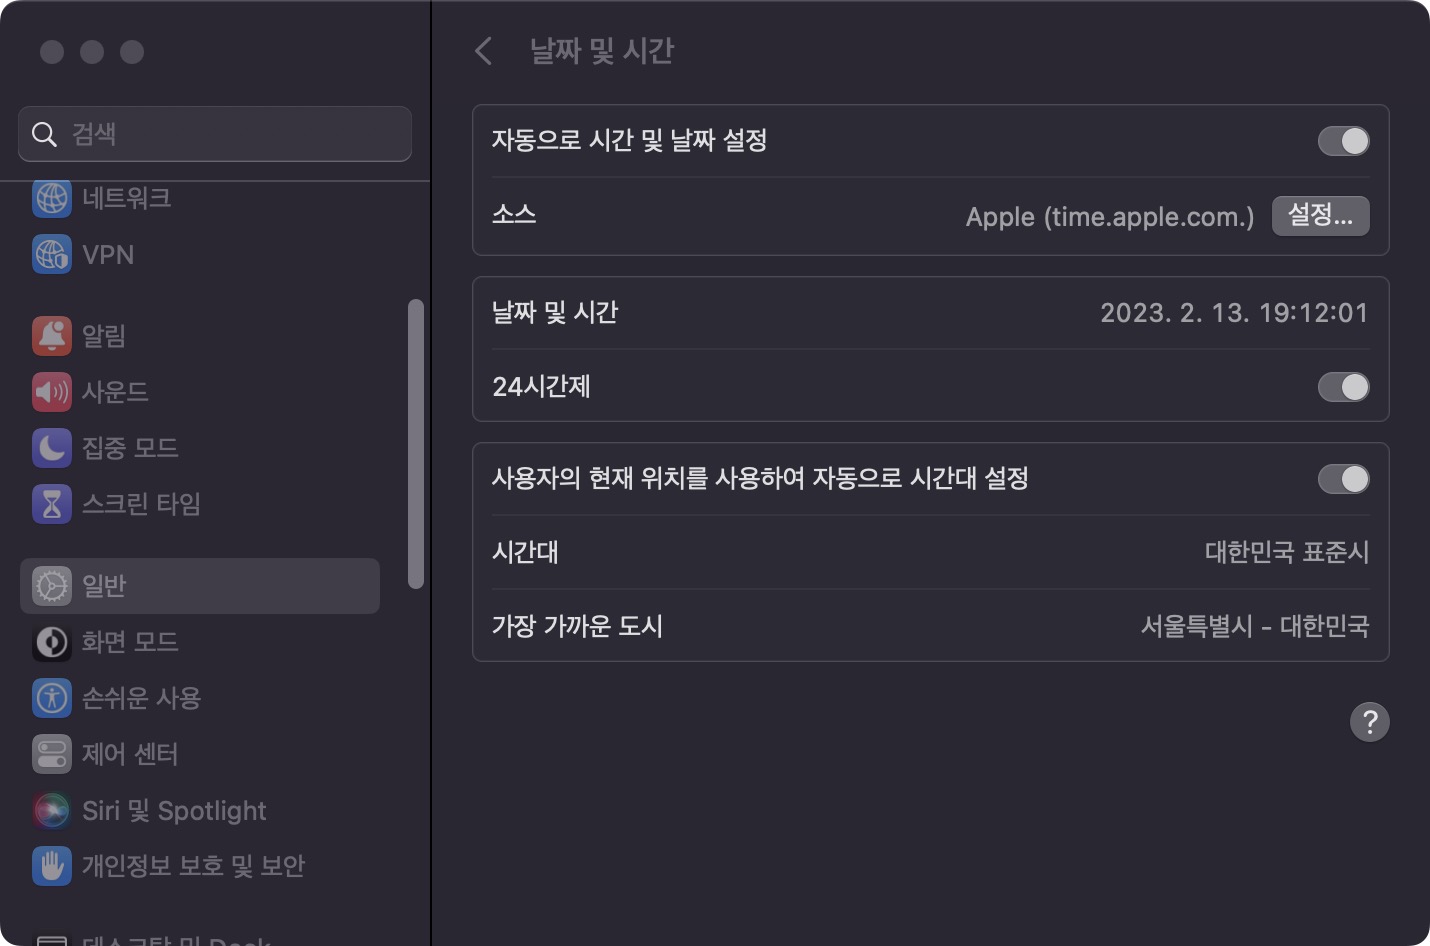Open the help question mark button
1430x946 pixels.
coord(1370,722)
